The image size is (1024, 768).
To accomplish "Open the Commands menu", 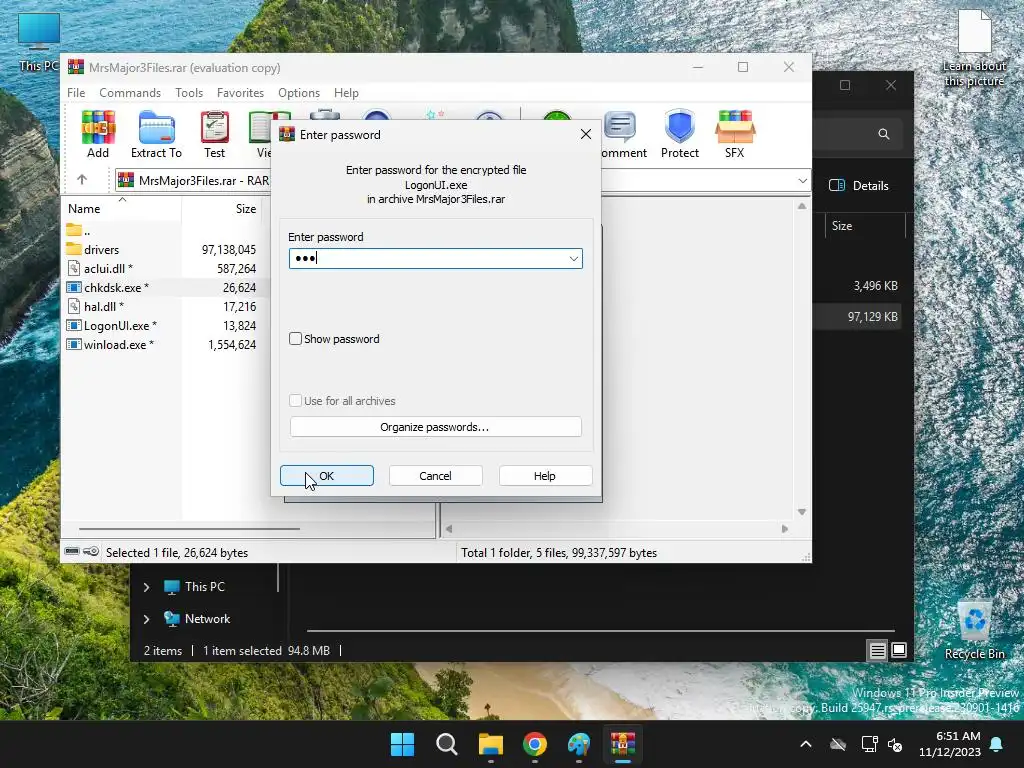I will coord(130,93).
